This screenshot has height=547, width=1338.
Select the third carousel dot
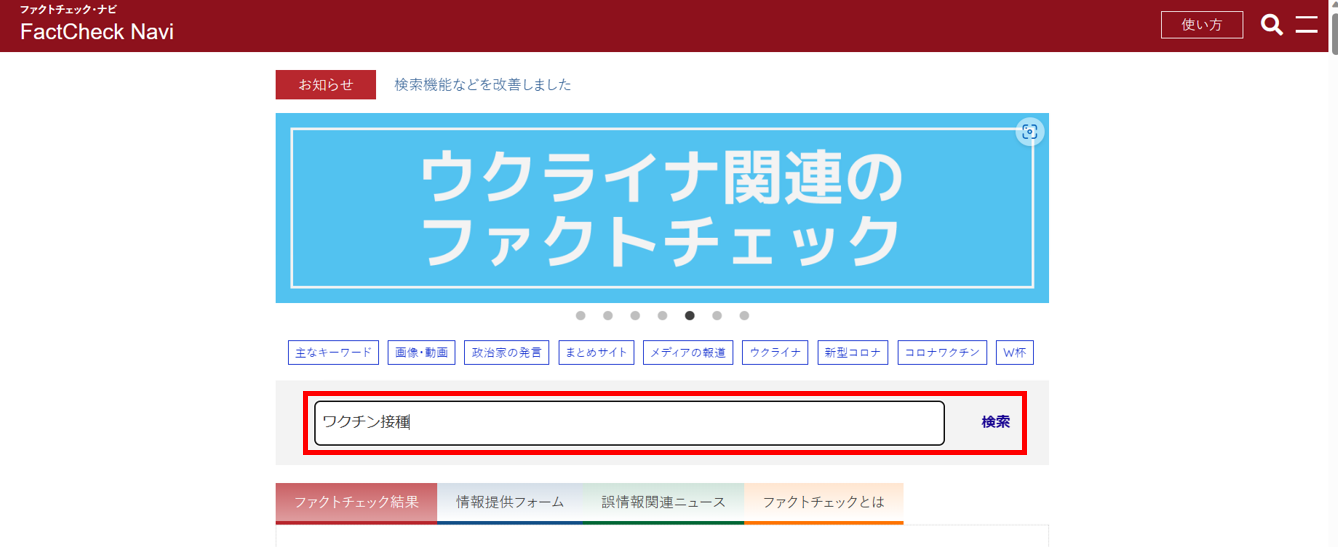click(x=635, y=316)
